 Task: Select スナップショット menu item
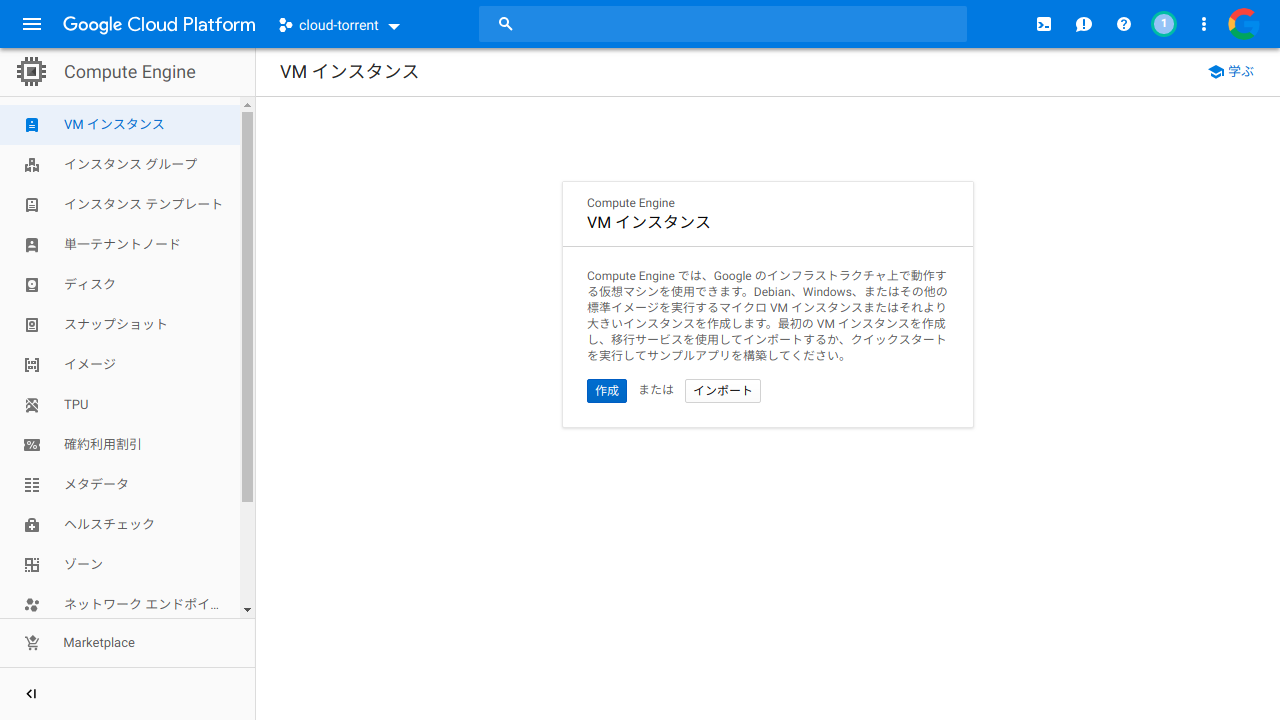coord(120,325)
